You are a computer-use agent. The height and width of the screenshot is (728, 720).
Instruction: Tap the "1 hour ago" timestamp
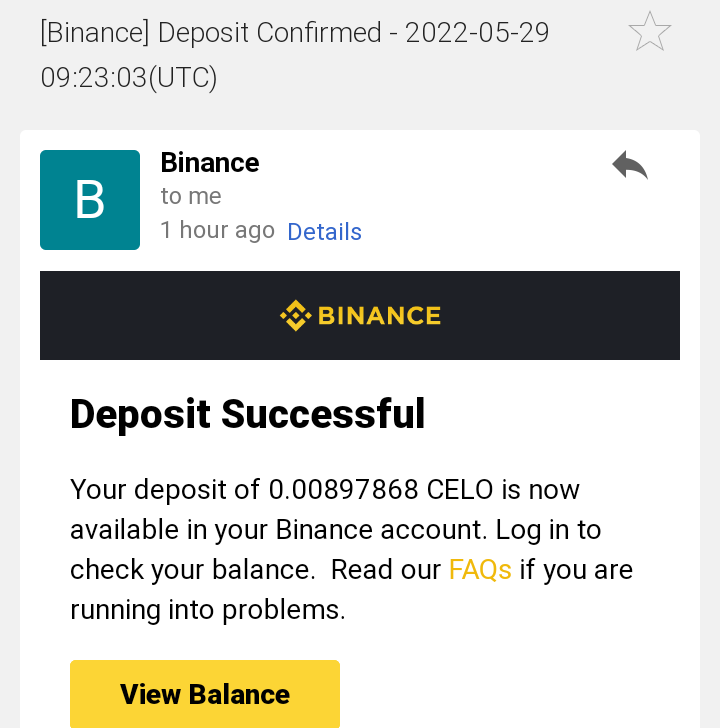[217, 231]
